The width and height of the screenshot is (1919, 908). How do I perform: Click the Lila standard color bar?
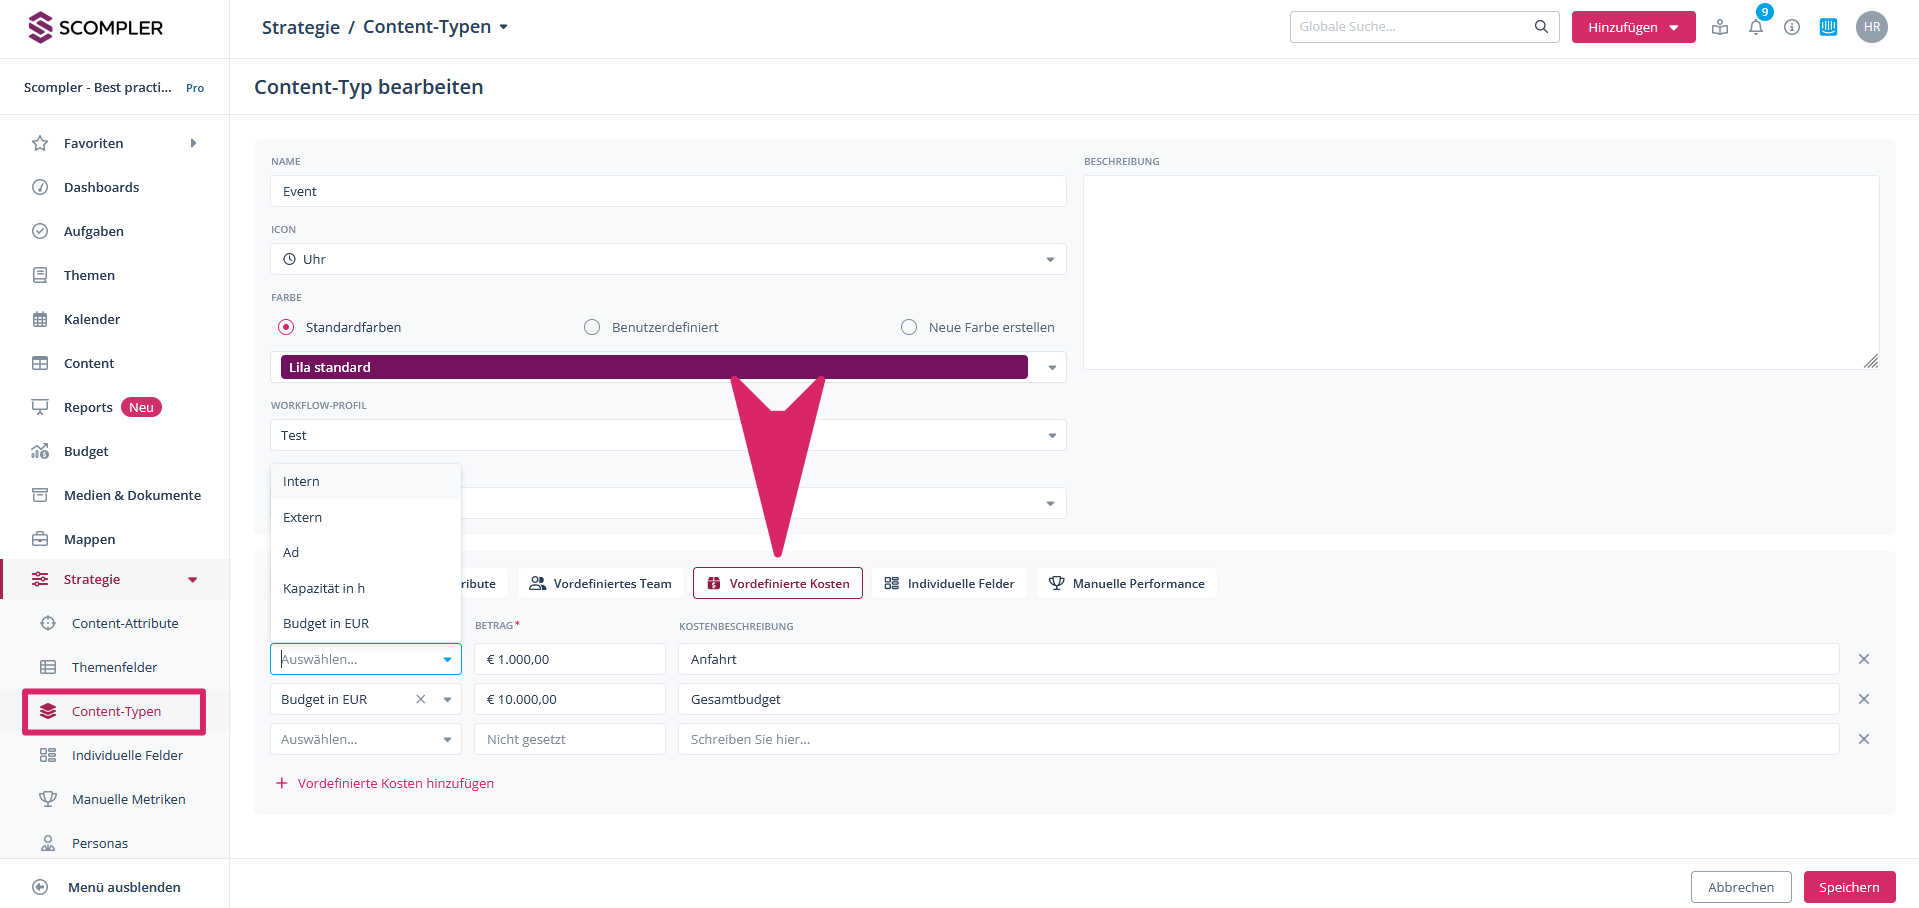click(x=653, y=367)
